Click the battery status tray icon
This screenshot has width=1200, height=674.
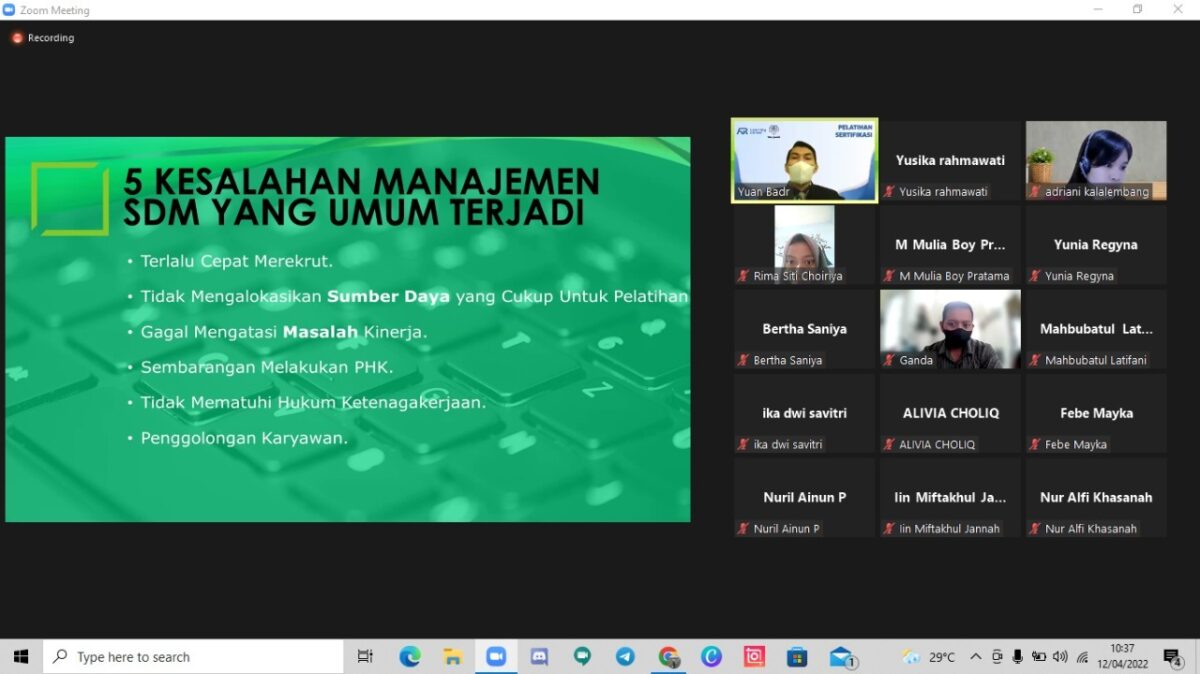coord(1039,657)
